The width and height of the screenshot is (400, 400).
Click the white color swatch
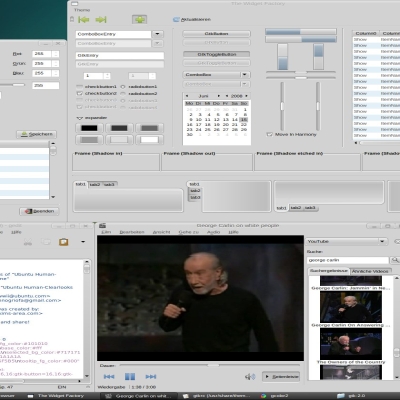pos(149,139)
